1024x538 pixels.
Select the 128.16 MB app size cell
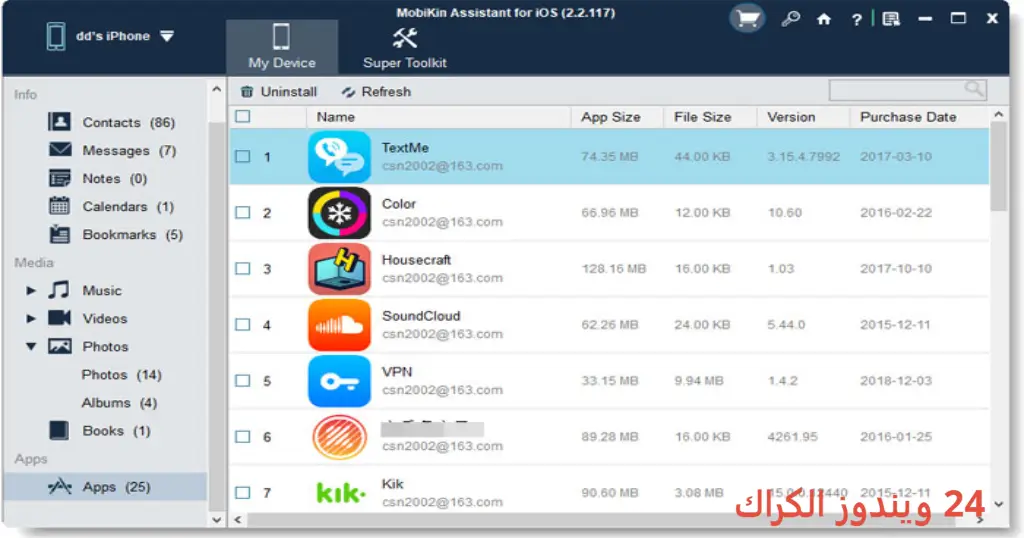point(613,269)
